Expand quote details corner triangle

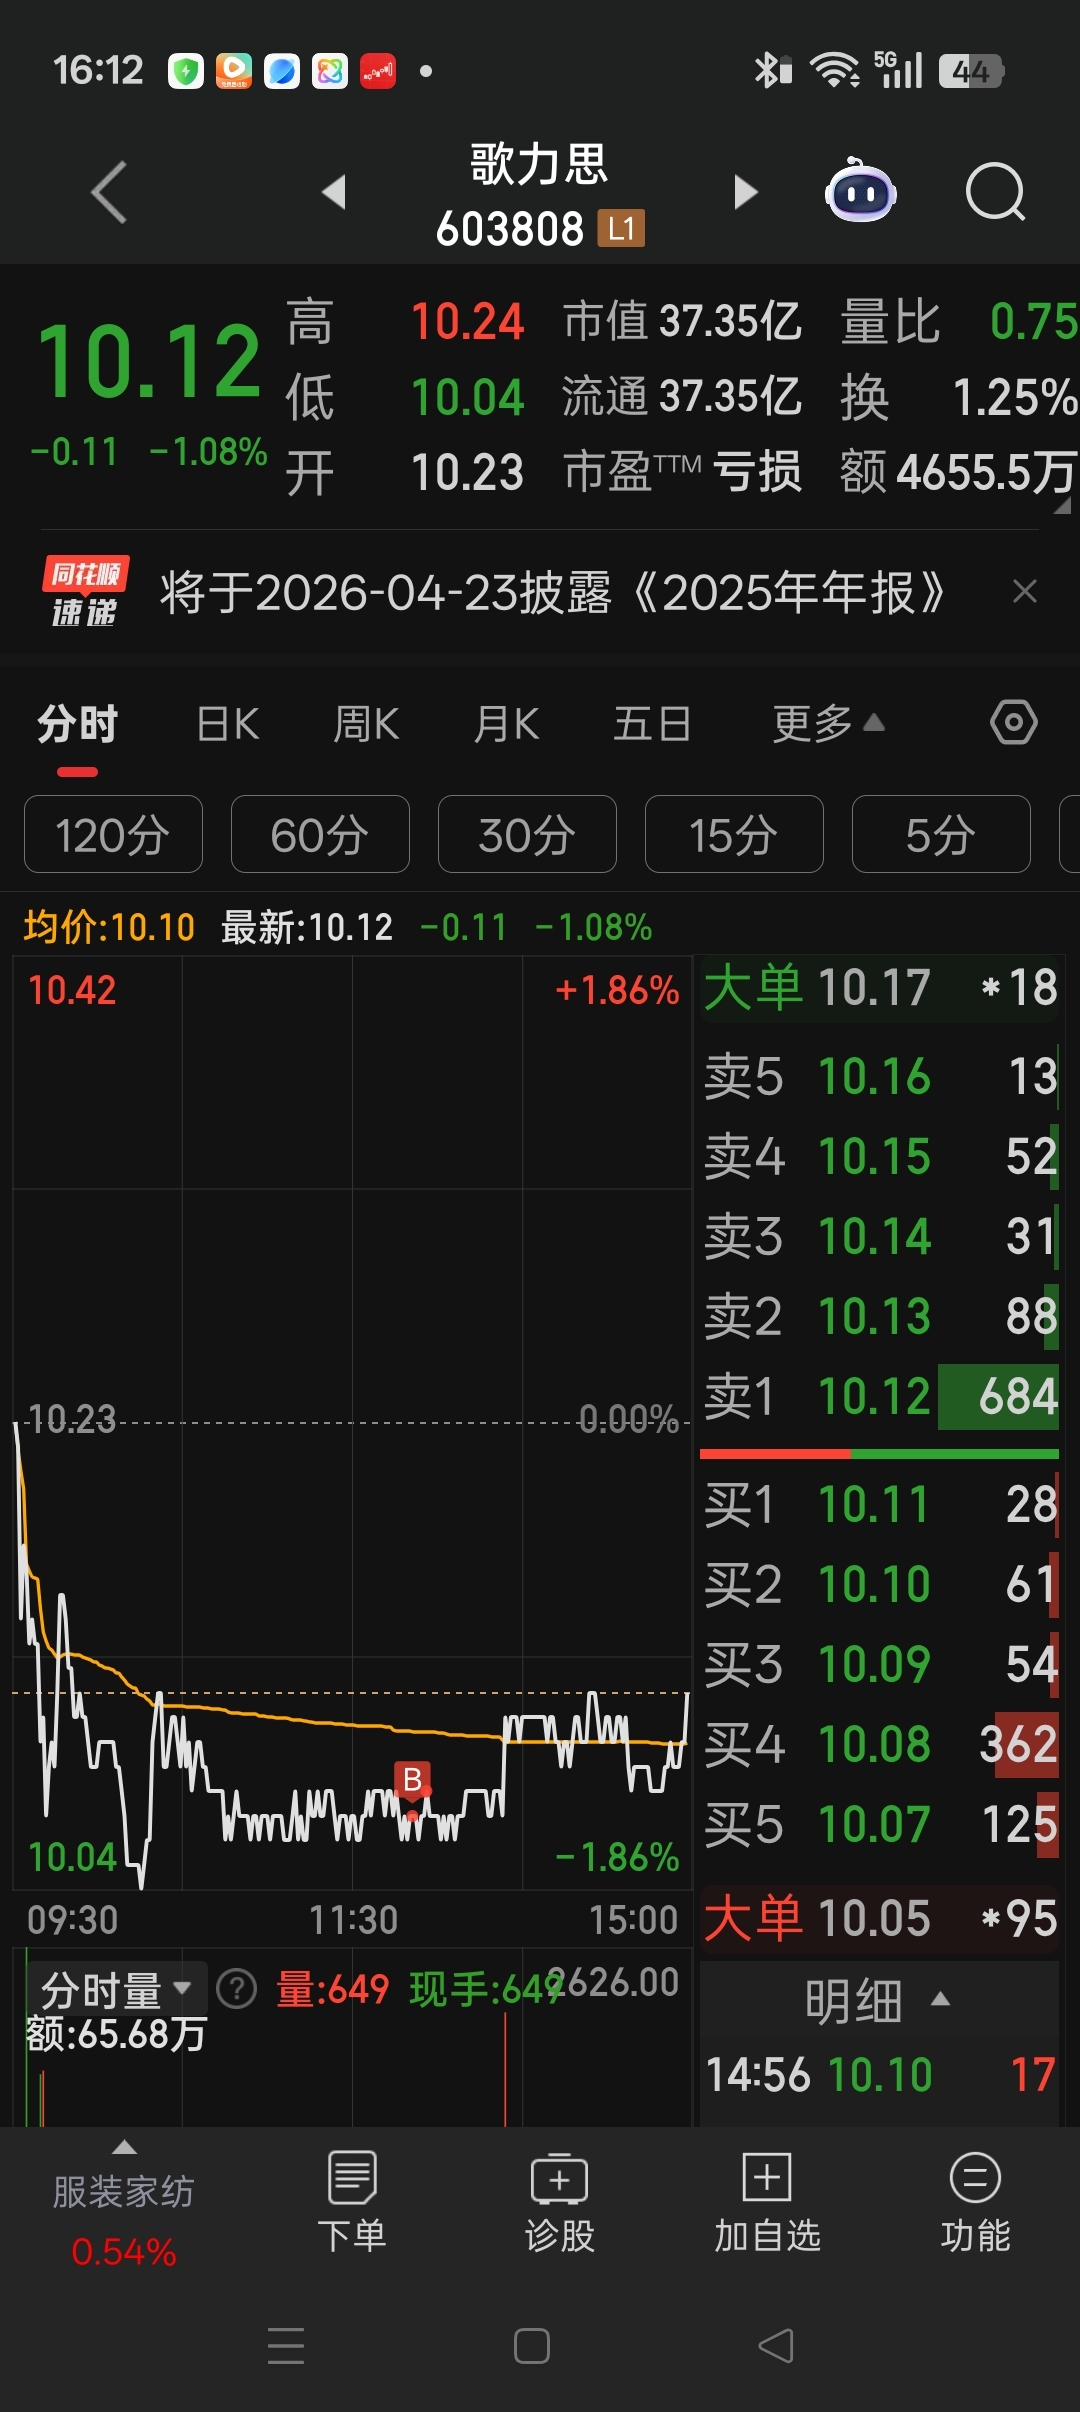pos(1062,506)
